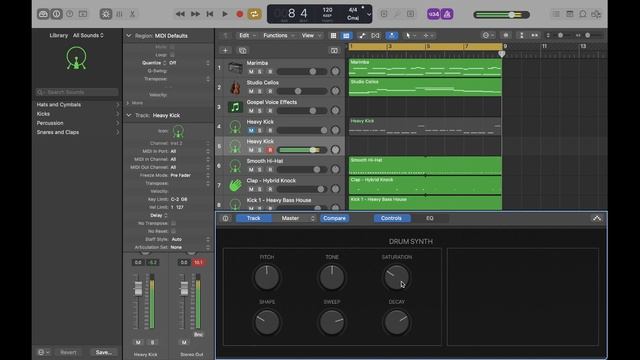This screenshot has height=360, width=640.
Task: Toggle Show Flex in the tracks menu bar
Action: 375,36
